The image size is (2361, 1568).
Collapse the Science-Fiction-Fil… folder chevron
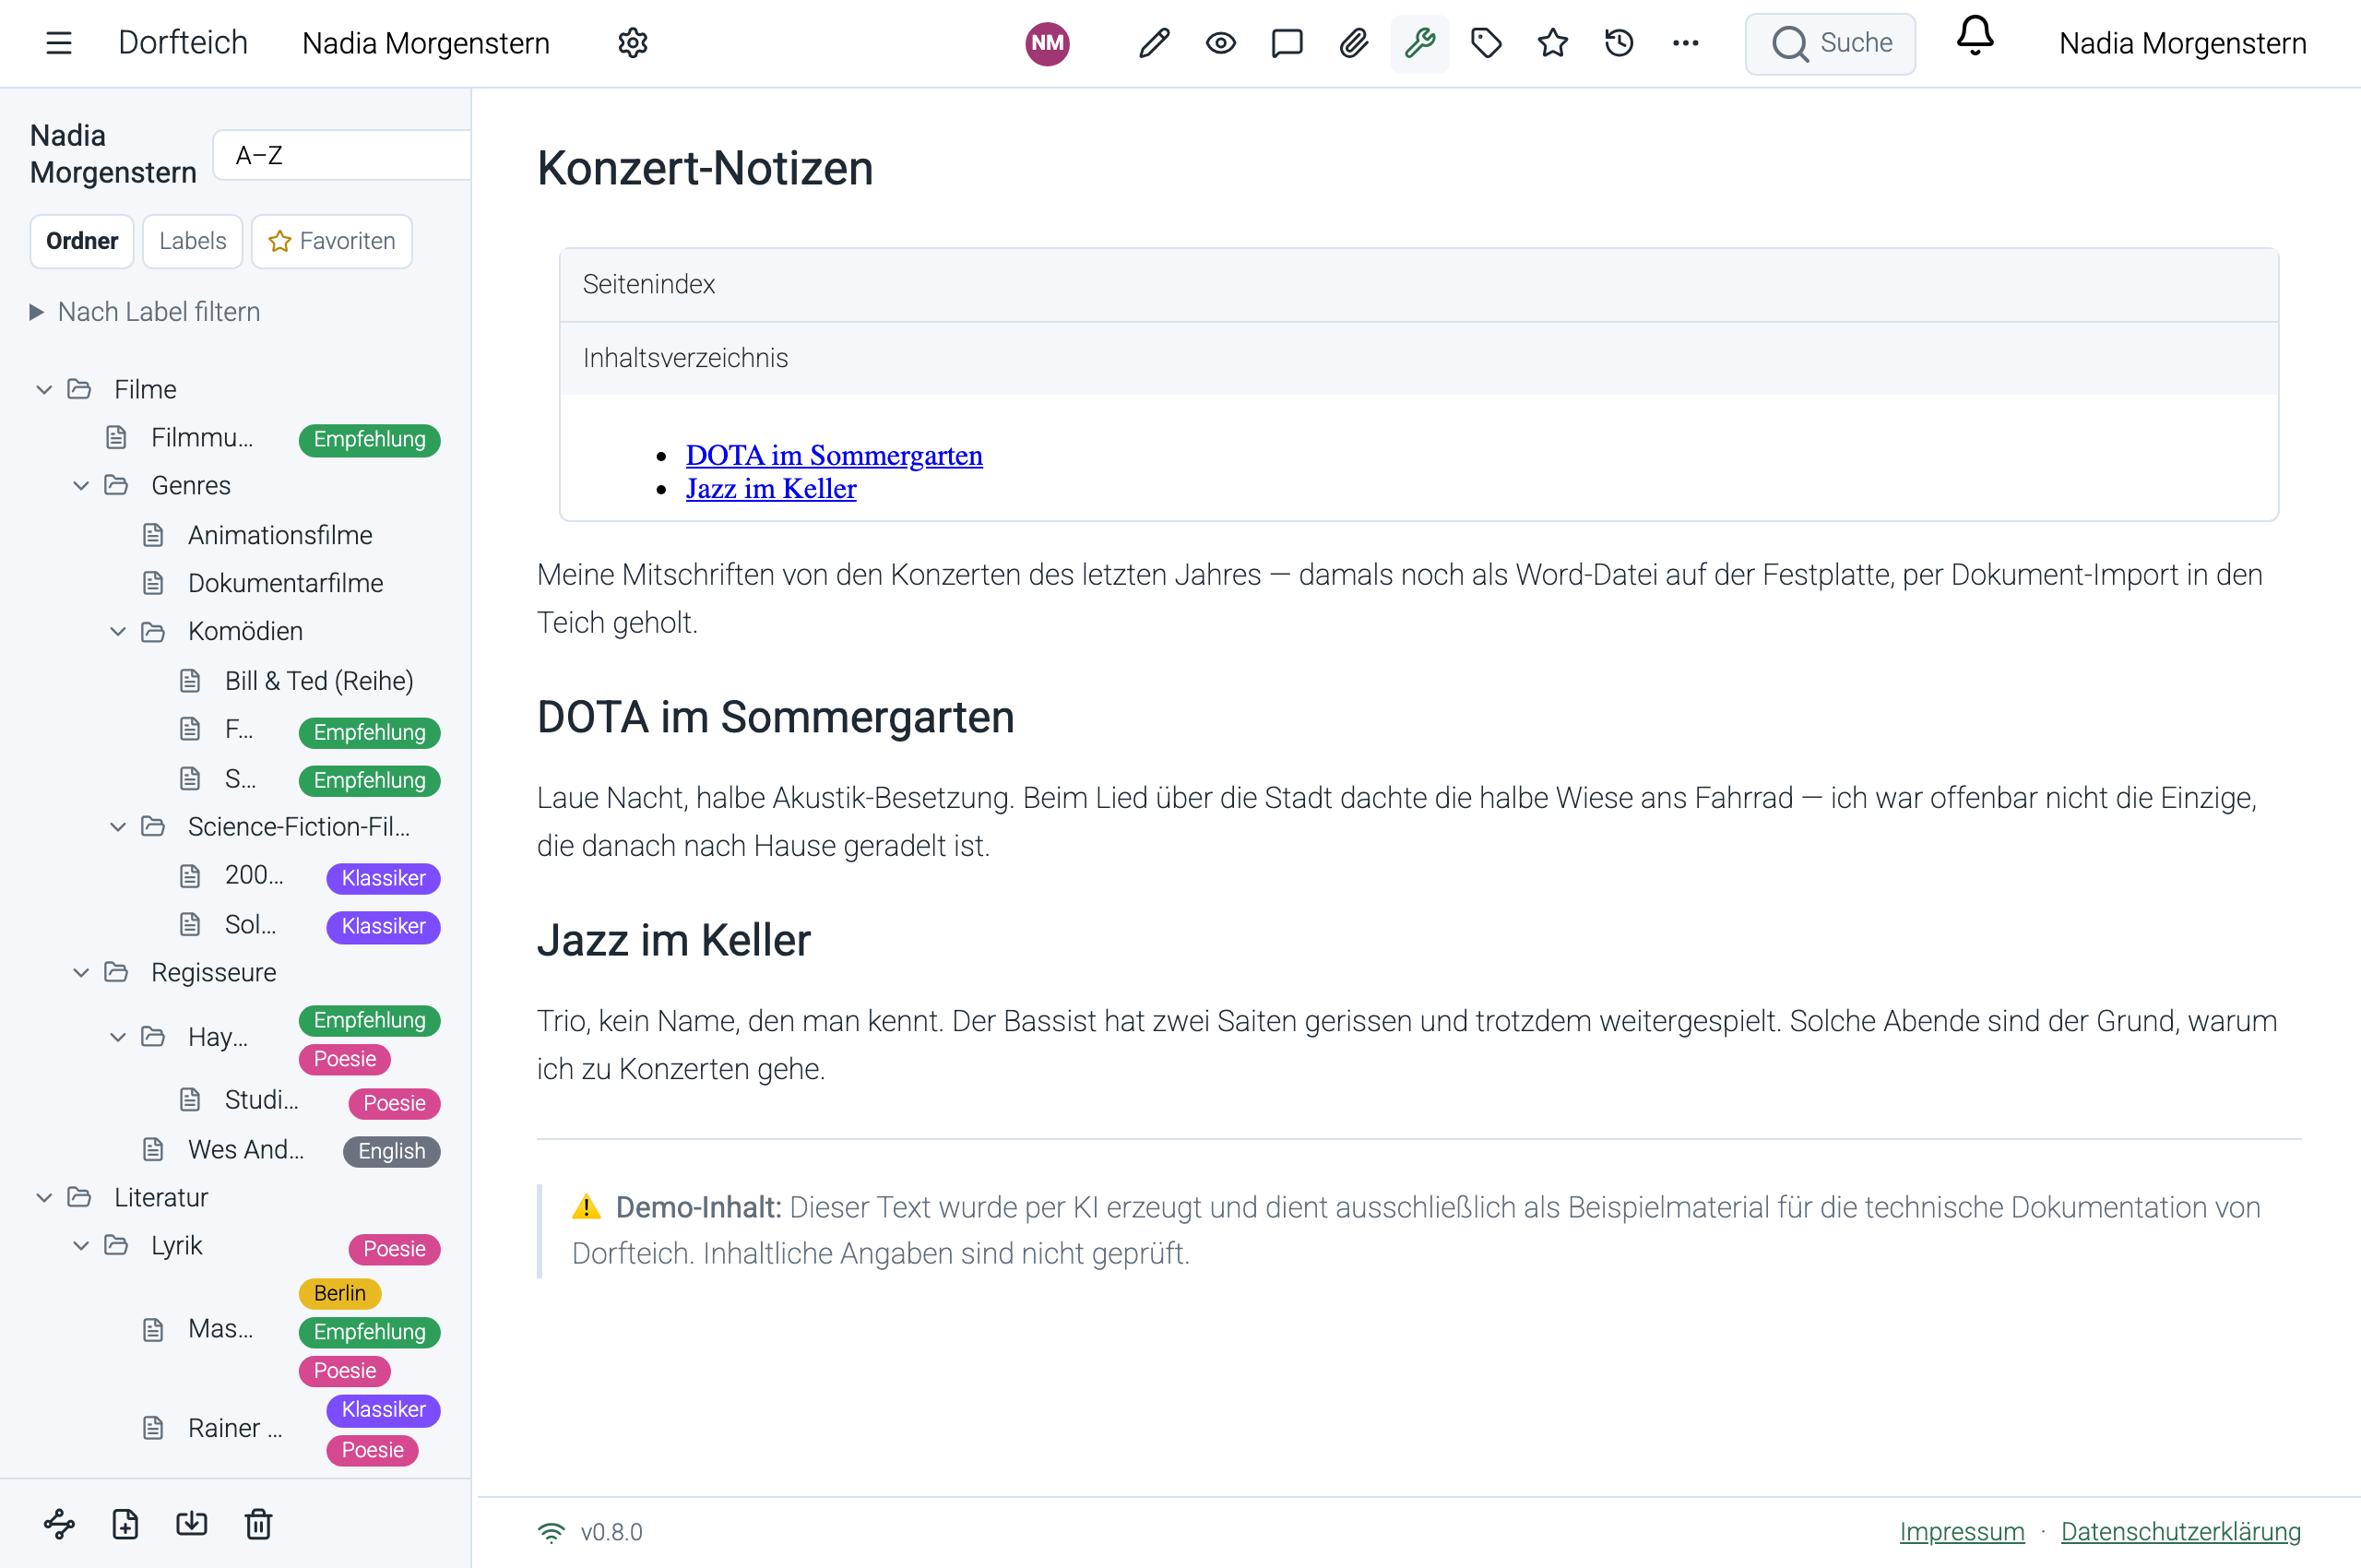(118, 826)
